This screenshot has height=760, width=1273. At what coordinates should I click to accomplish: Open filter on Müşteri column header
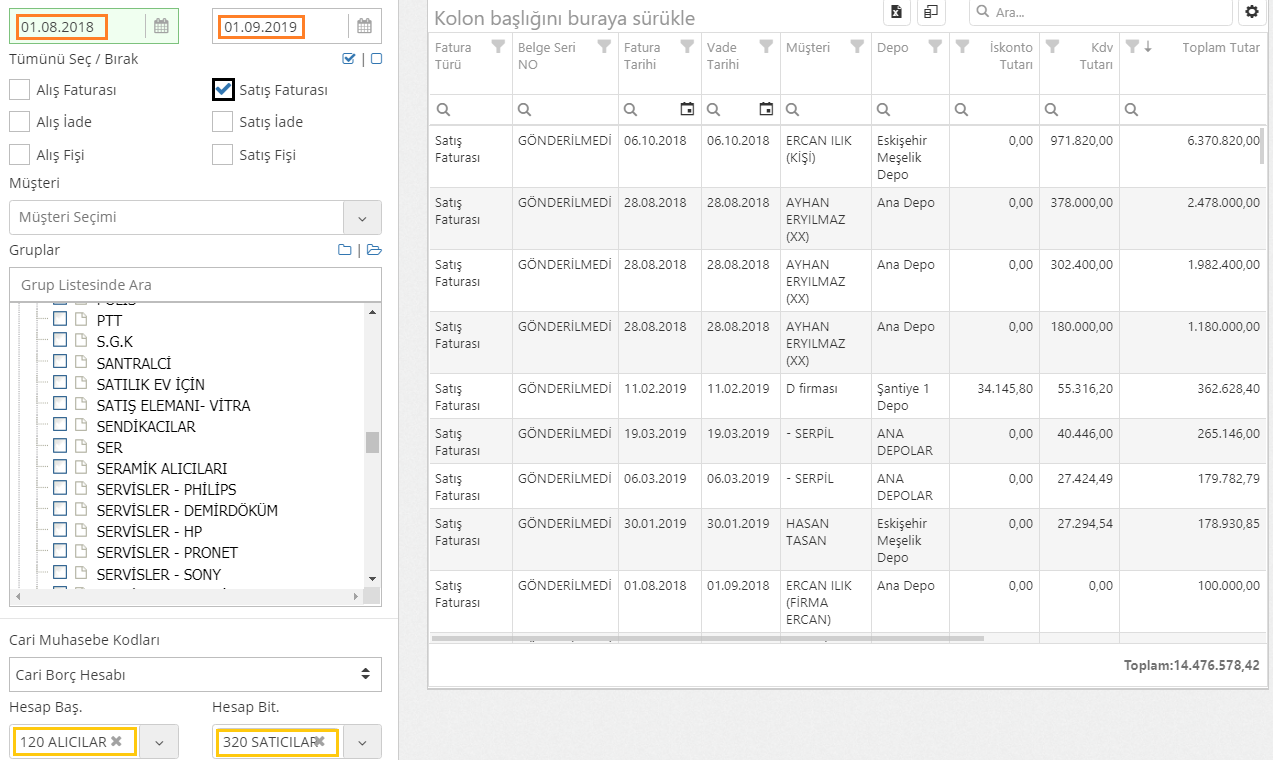tap(857, 46)
